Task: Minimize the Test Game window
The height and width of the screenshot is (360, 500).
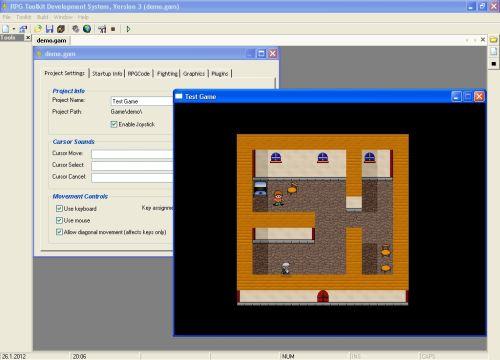Action: (x=456, y=97)
